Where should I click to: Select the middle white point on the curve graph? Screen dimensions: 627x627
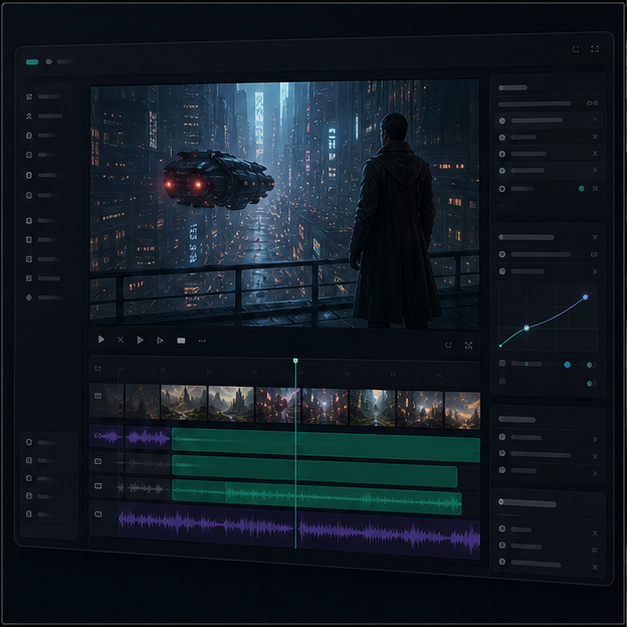point(527,328)
